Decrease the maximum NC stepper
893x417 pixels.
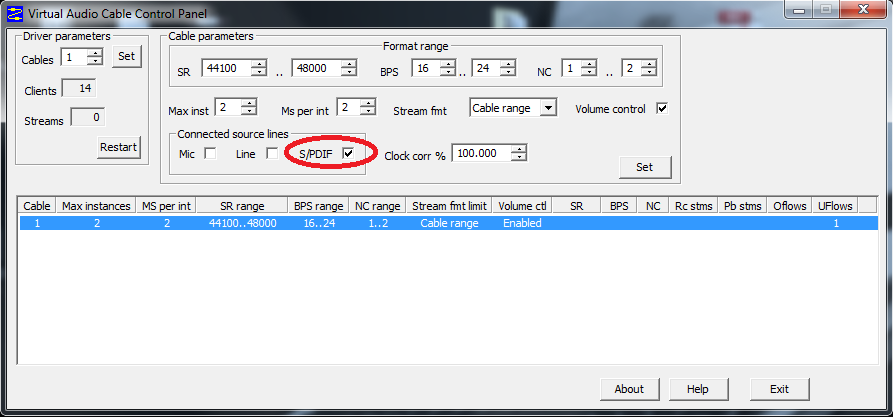coord(649,72)
